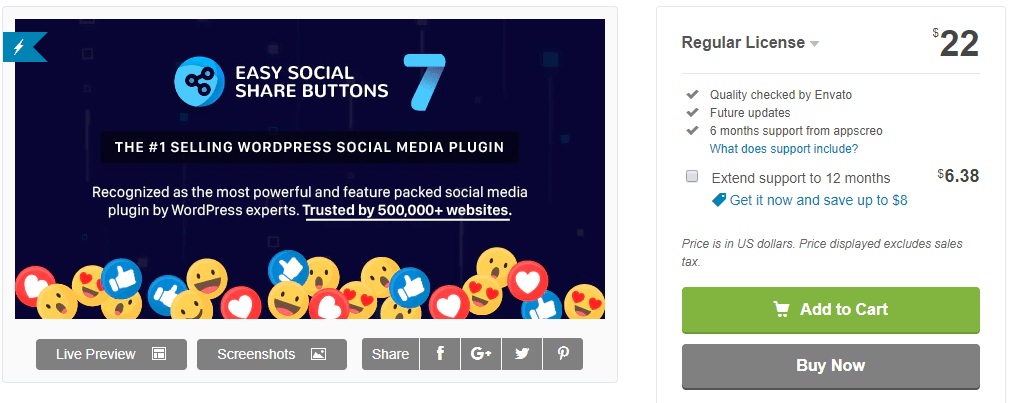Click the $22 price amount
The image size is (1011, 403).
pos(957,44)
